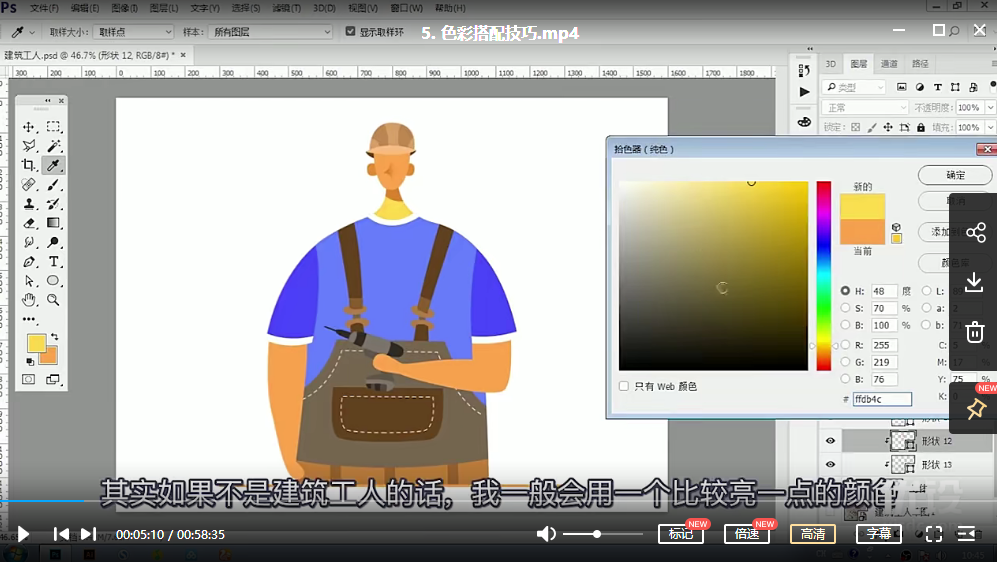Screen dimensions: 997x562
Task: Open the 取样大小 dropdown
Action: [x=134, y=32]
